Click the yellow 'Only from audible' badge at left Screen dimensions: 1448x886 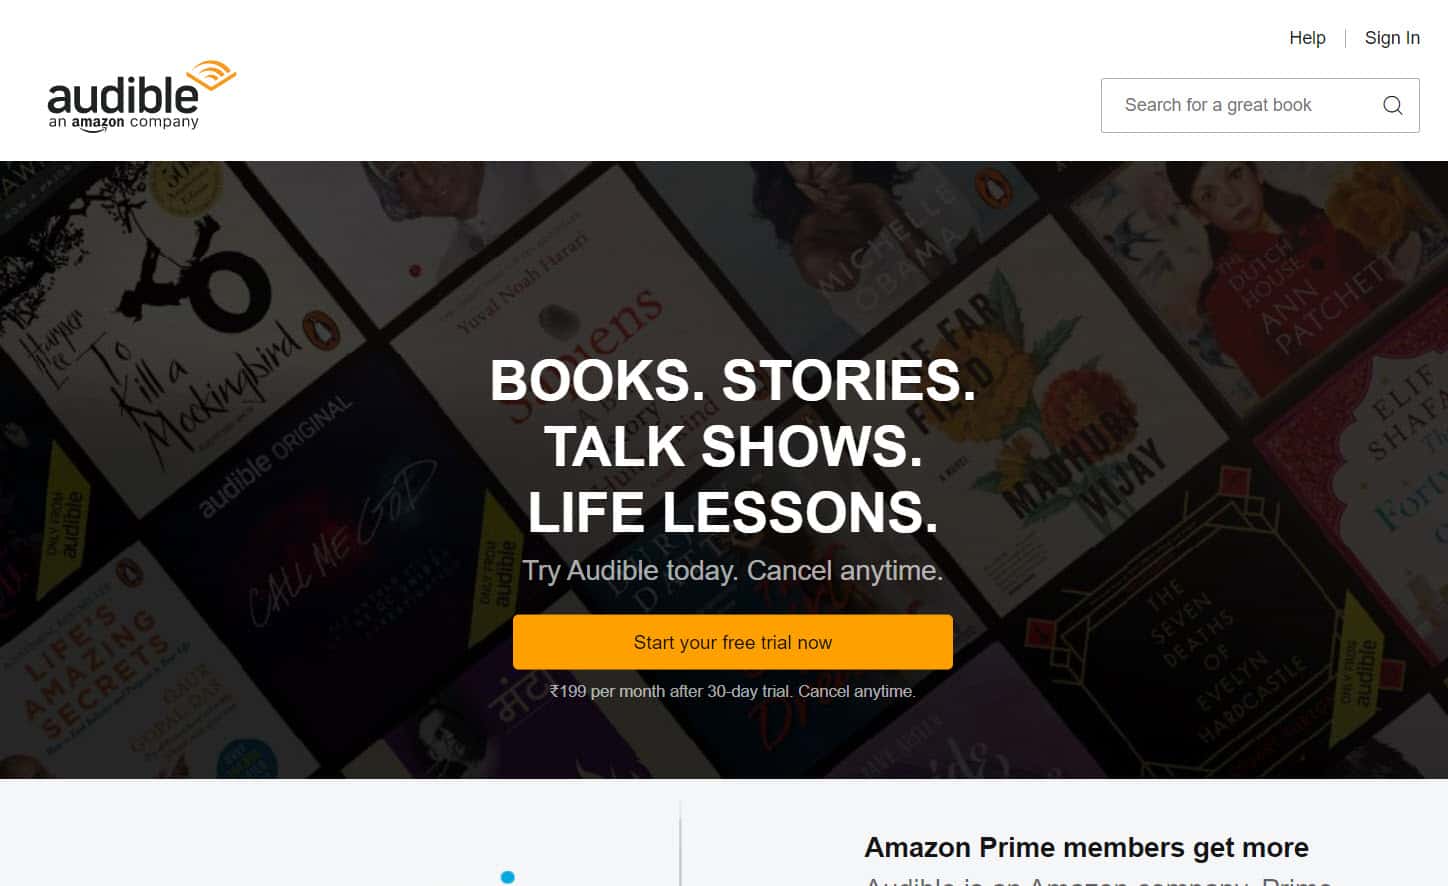[x=66, y=515]
